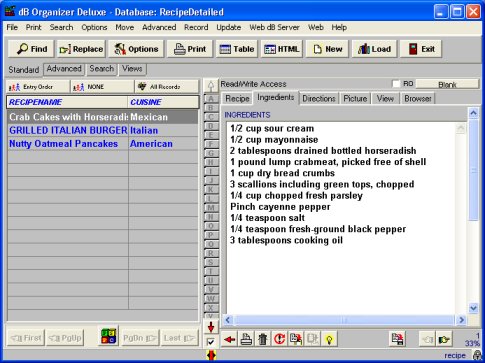Switch to the View tab

click(x=385, y=99)
